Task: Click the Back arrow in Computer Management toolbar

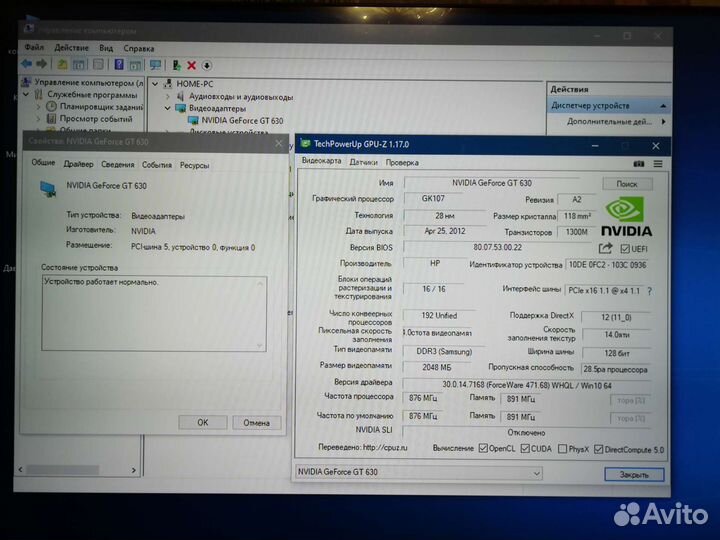Action: click(x=27, y=64)
